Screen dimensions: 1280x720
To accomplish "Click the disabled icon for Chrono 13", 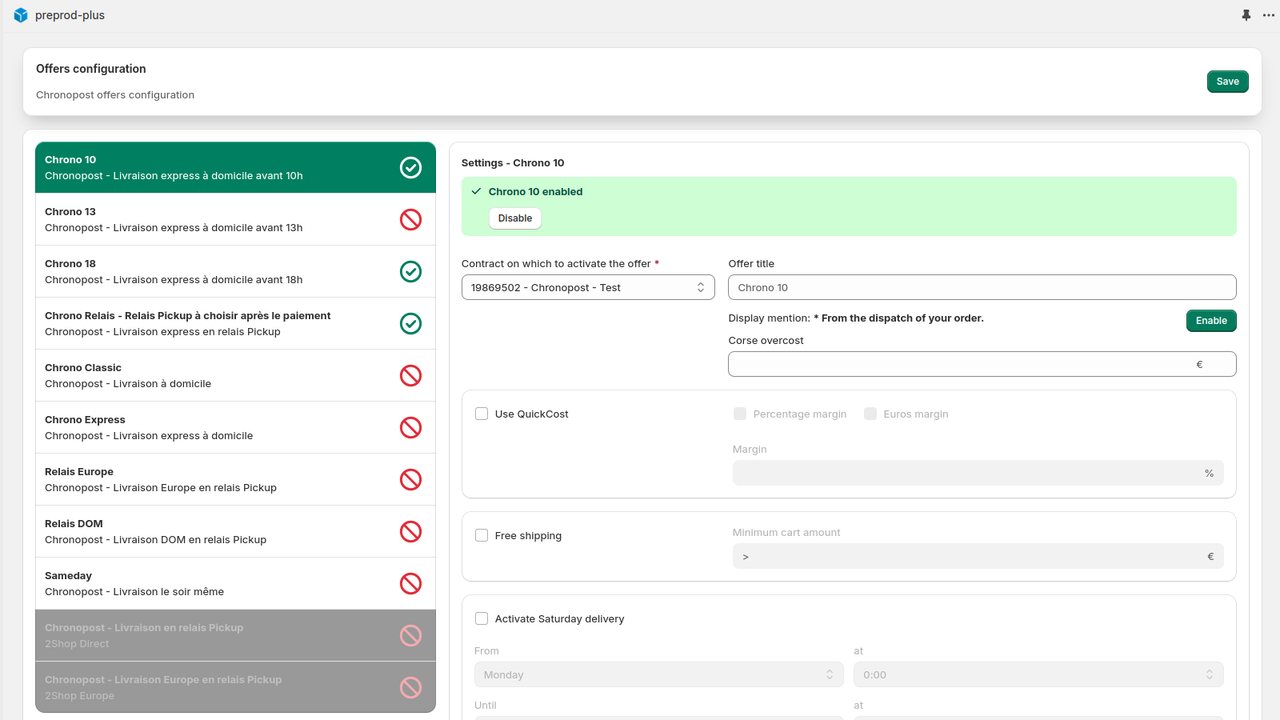I will click(x=411, y=220).
